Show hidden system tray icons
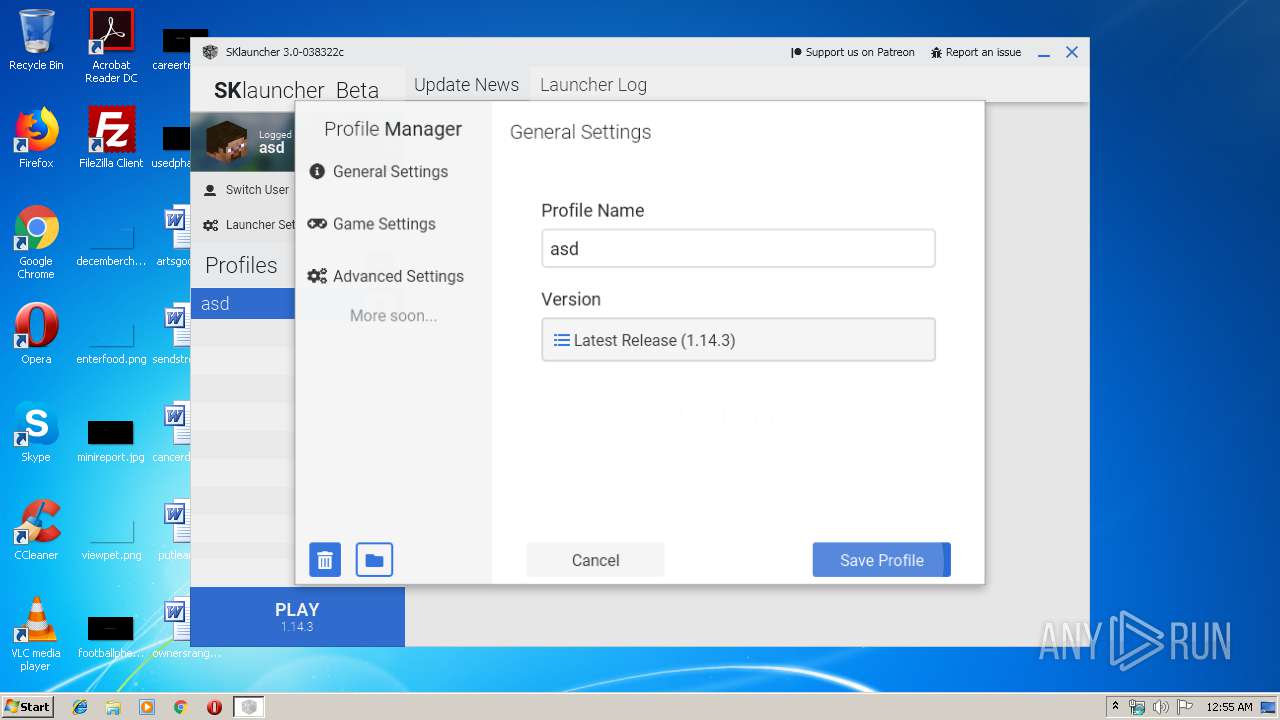Viewport: 1280px width, 720px height. point(1115,706)
